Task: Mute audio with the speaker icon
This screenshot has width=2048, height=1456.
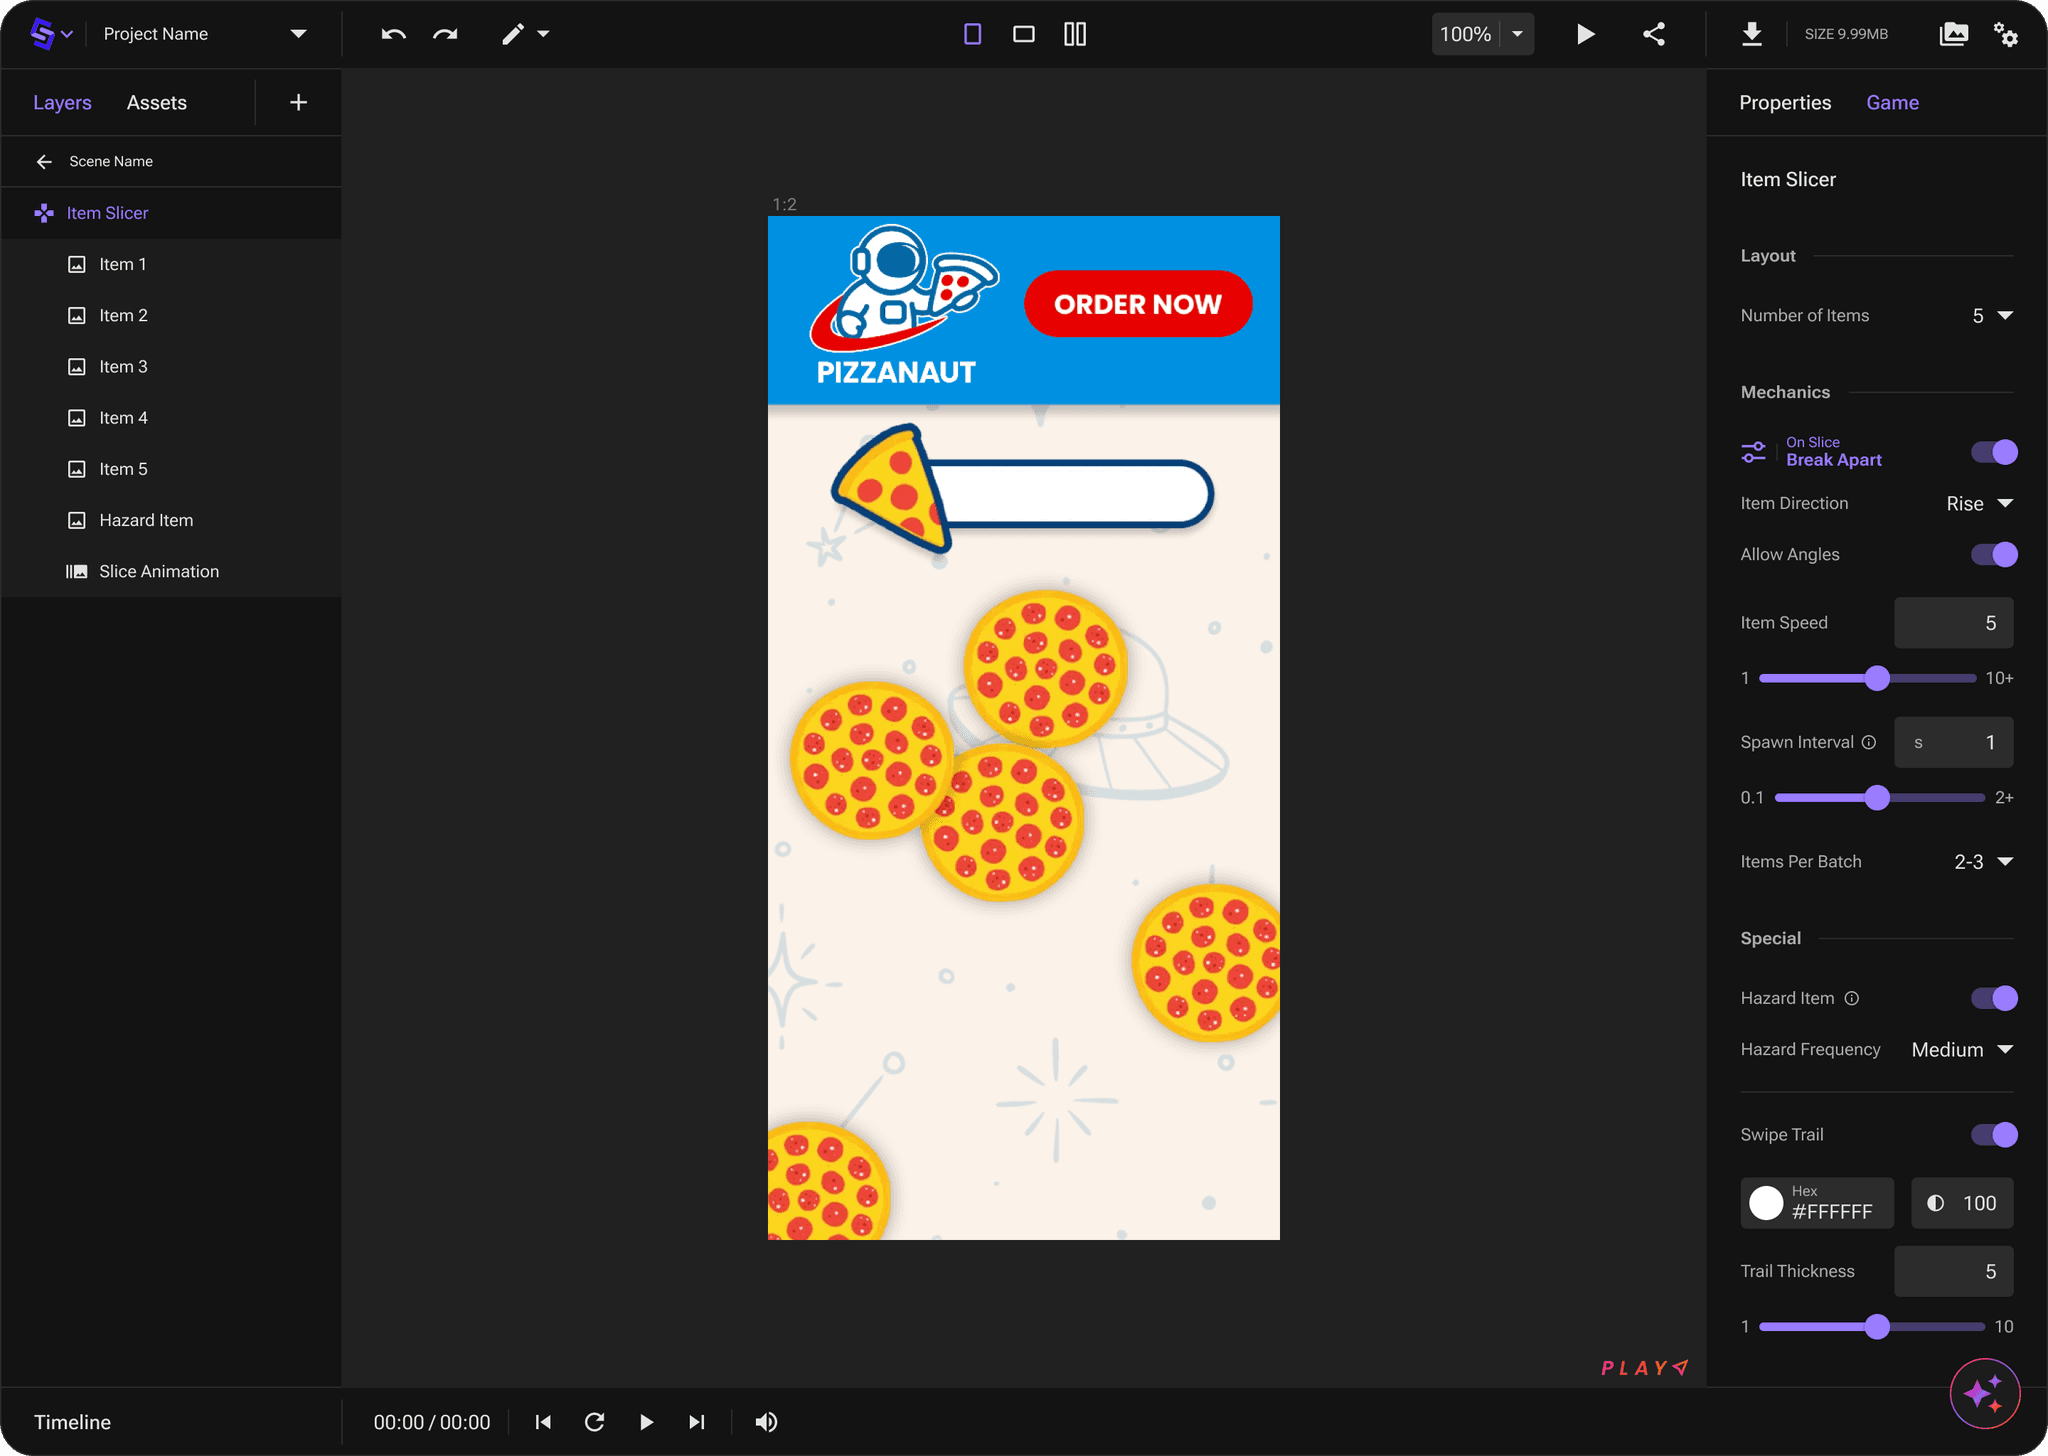Action: (x=766, y=1422)
